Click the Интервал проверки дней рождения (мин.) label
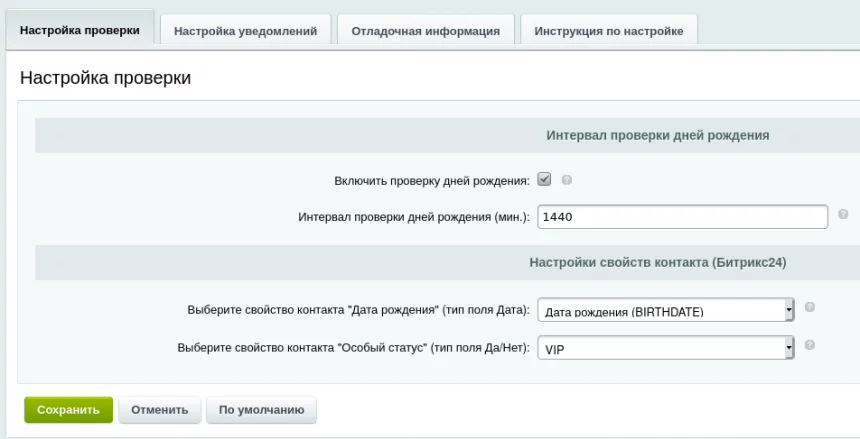 pyautogui.click(x=414, y=217)
